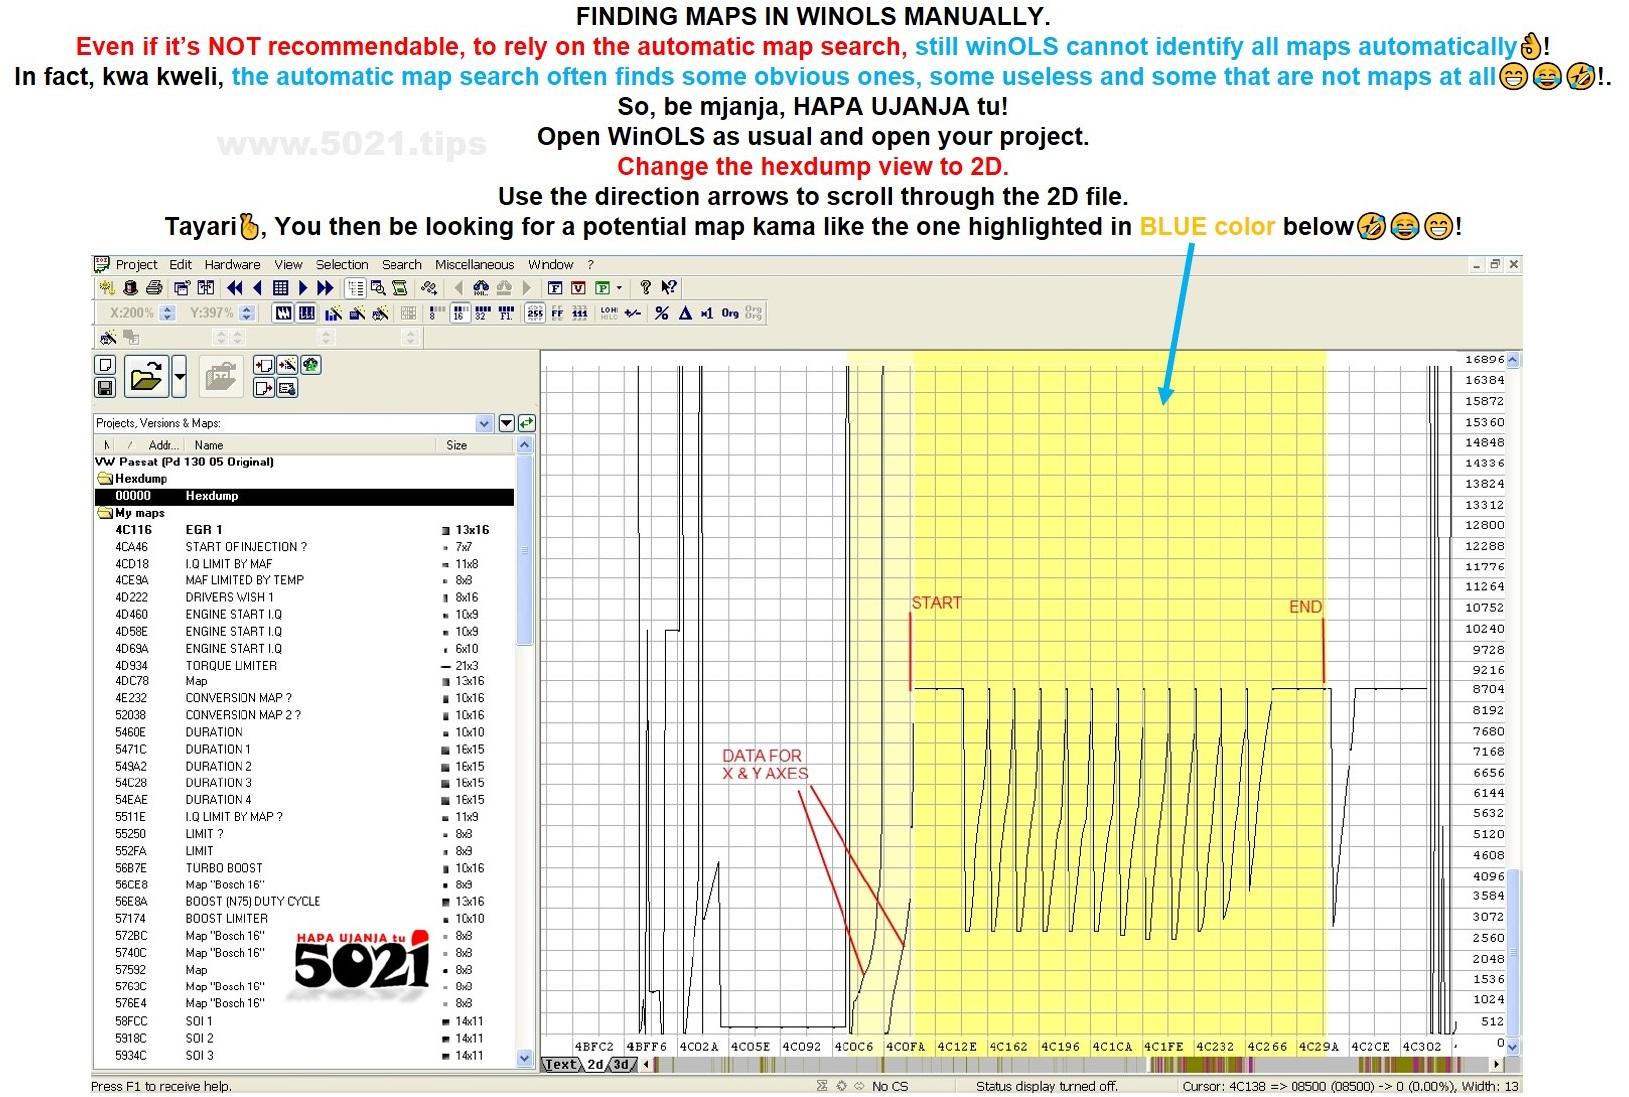Toggle the plus minus sign mode
The image size is (1629, 1097).
click(x=633, y=313)
